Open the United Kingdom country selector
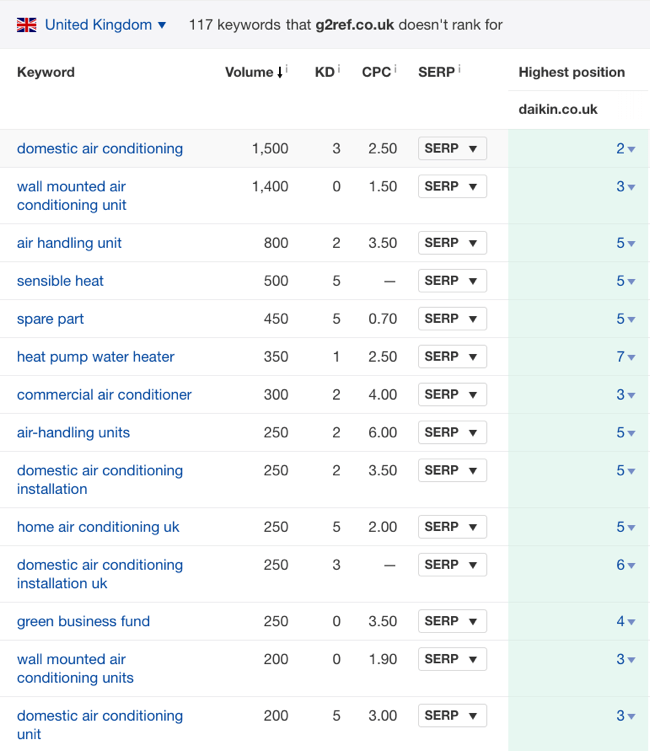650x751 pixels. [105, 24]
